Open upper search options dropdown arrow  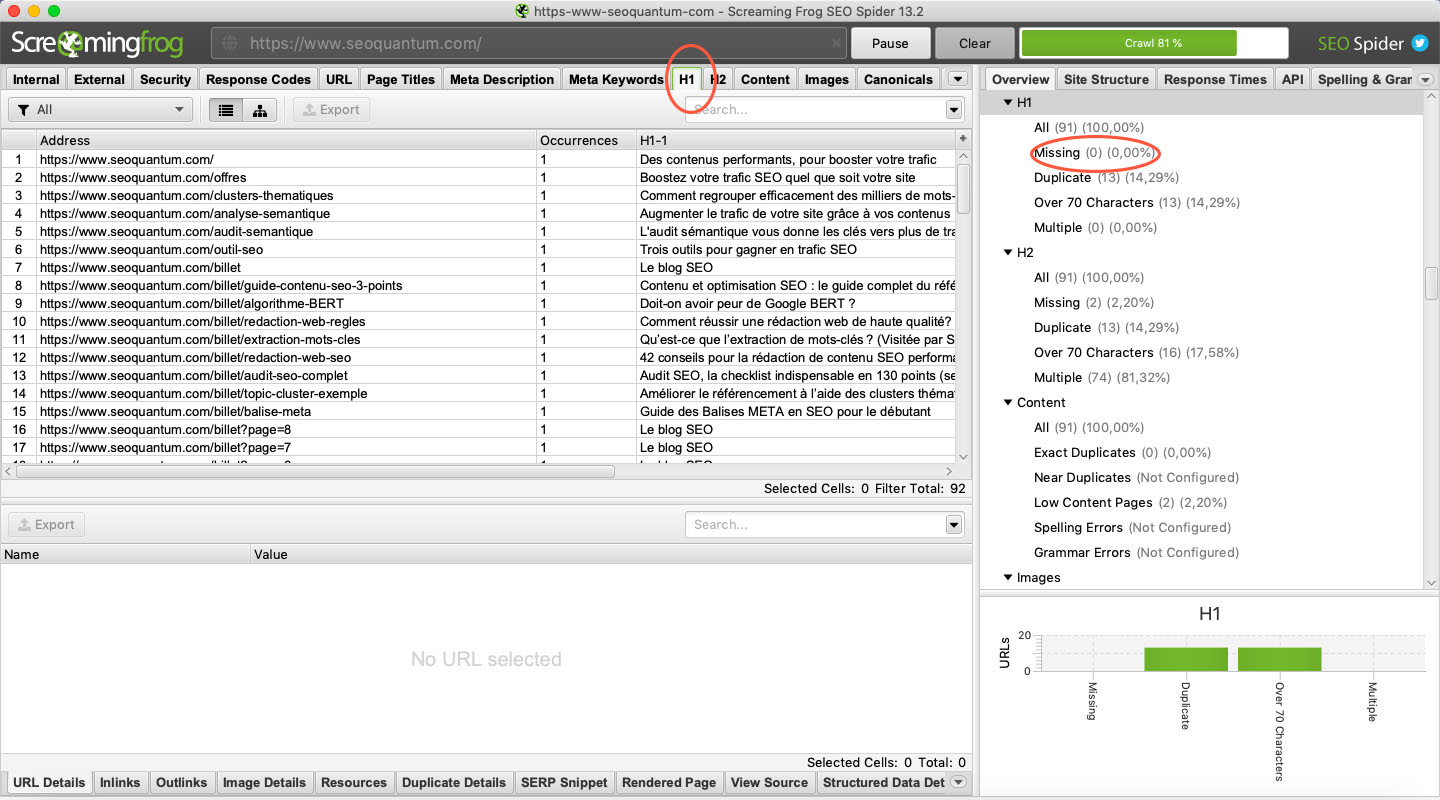pyautogui.click(x=954, y=110)
